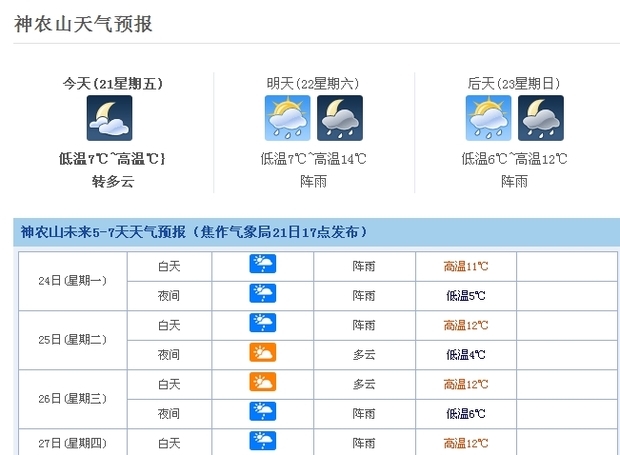This screenshot has height=455, width=620.
Task: Click 多云 in 25日 夜间 row
Action: 364,355
